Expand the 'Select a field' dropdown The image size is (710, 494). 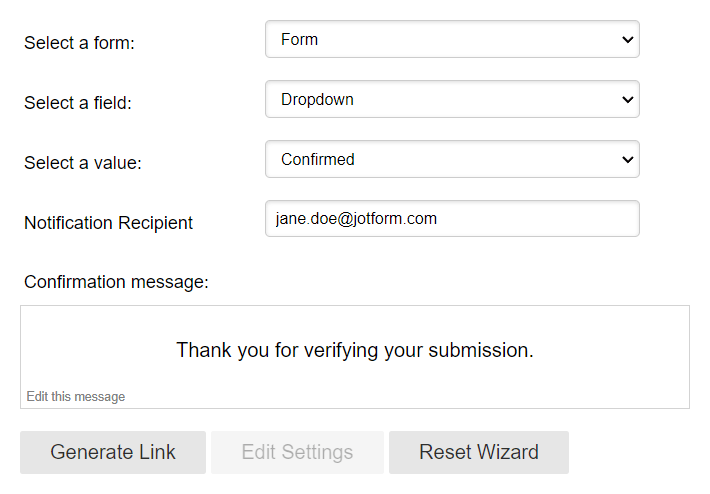click(x=451, y=100)
